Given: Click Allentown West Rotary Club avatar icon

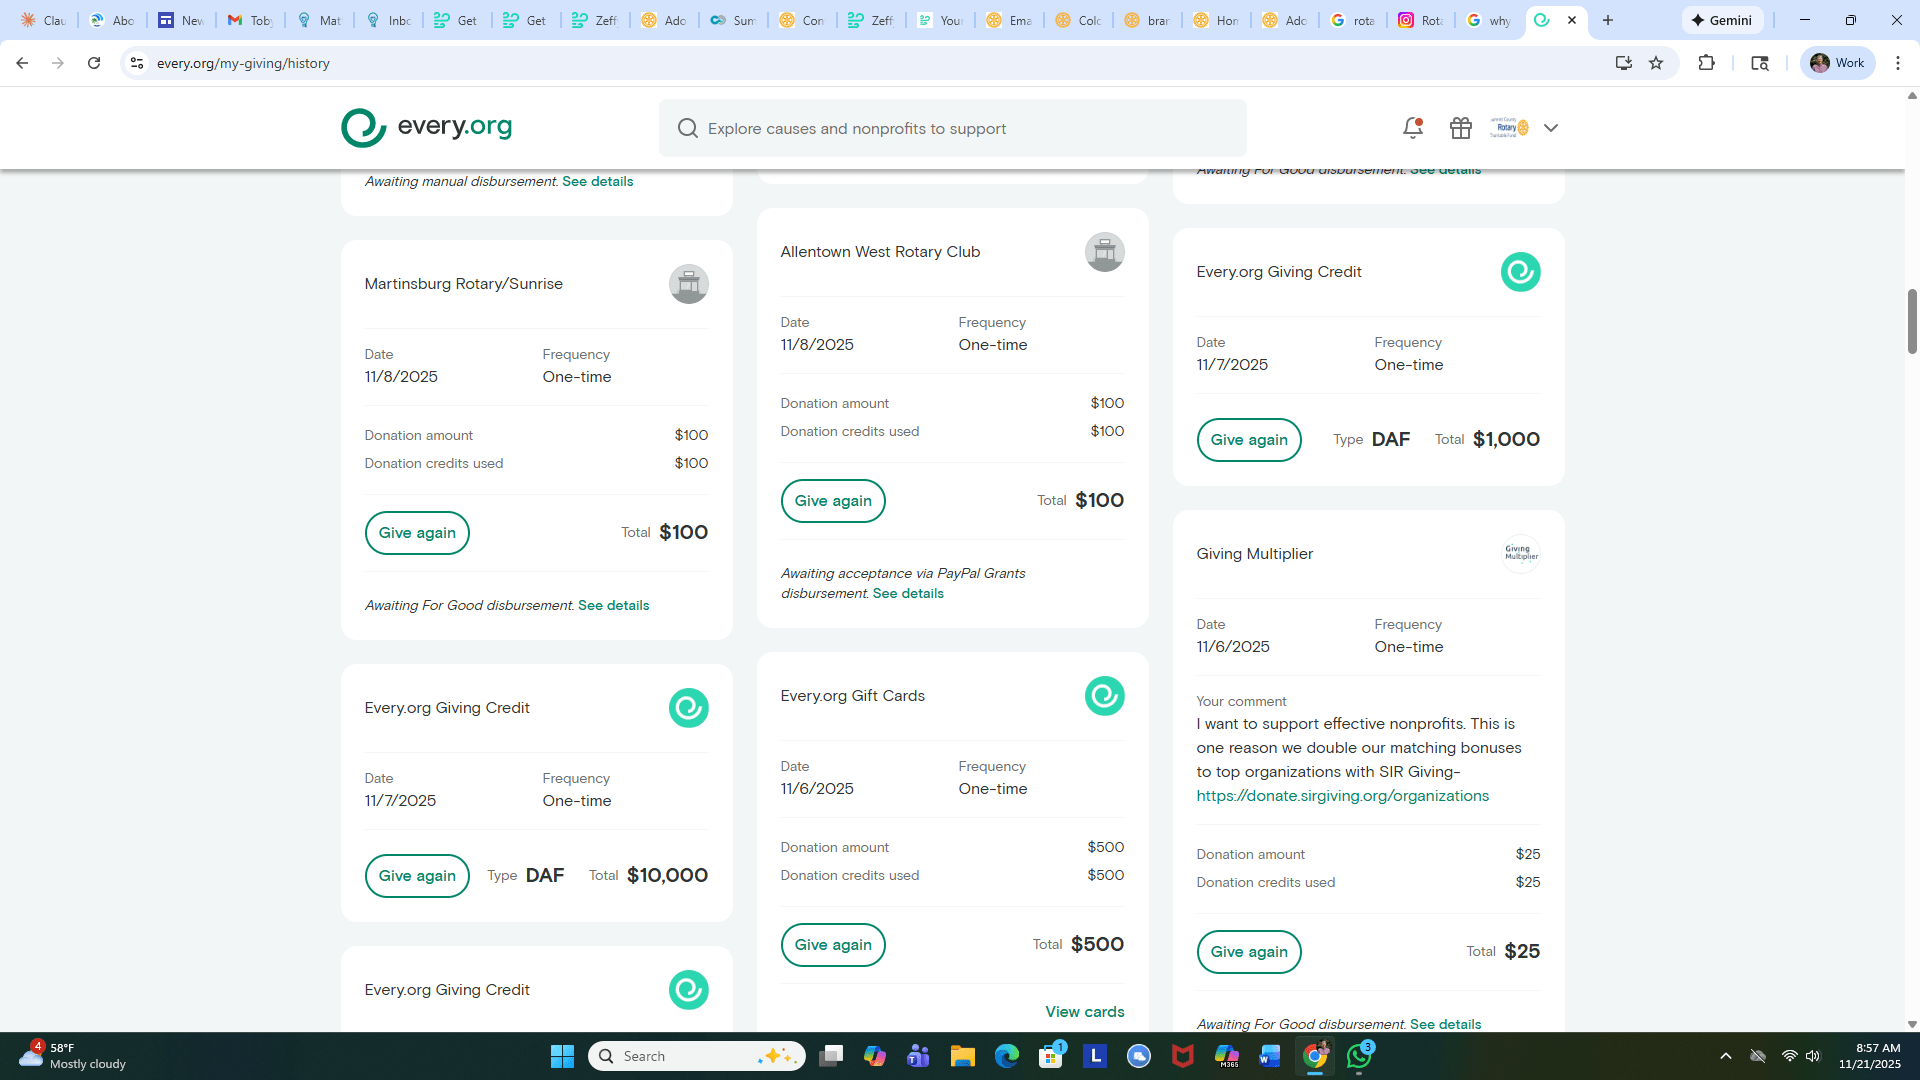Looking at the screenshot, I should [x=1104, y=252].
